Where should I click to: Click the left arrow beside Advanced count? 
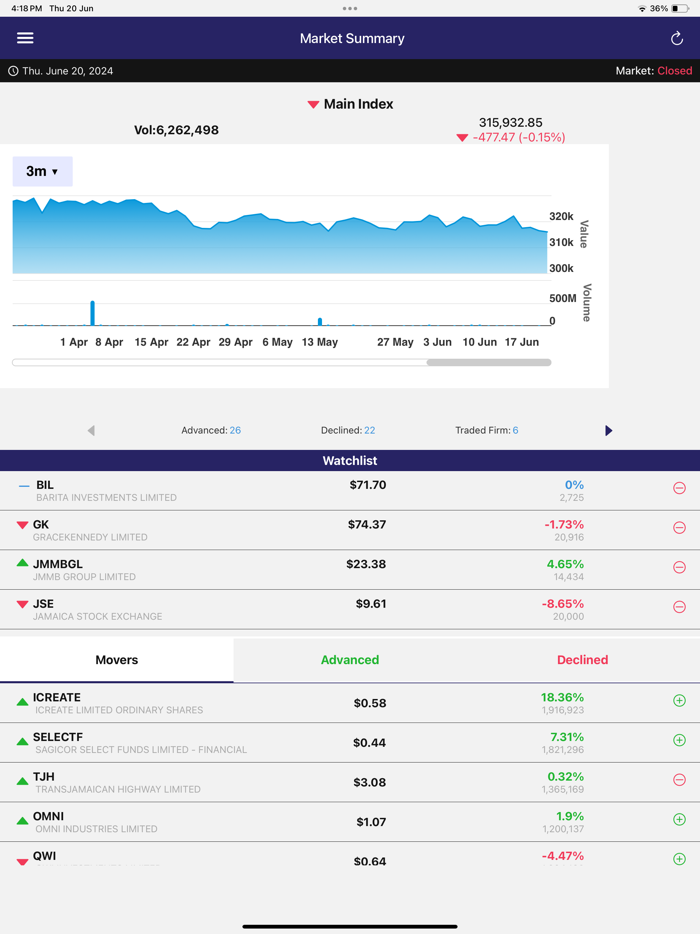[91, 430]
